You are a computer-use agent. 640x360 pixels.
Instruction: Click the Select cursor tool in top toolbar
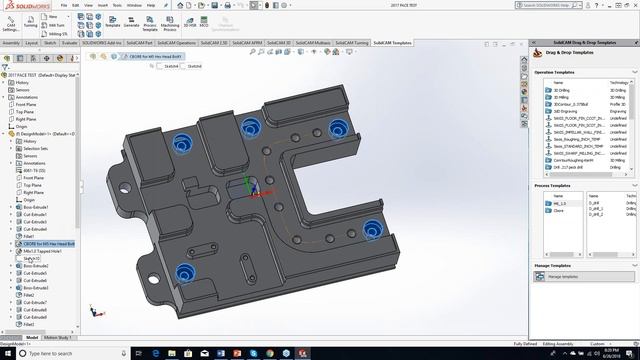[x=254, y=5]
